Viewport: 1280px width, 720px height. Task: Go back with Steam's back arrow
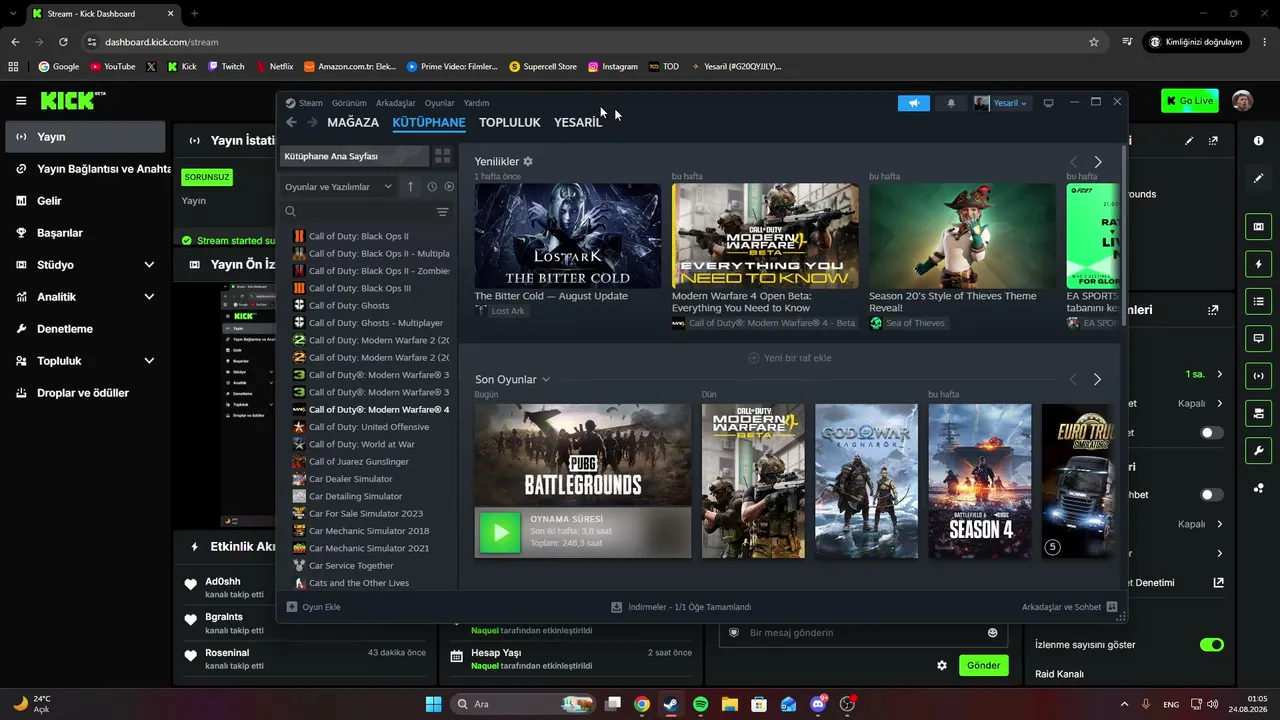click(x=291, y=122)
